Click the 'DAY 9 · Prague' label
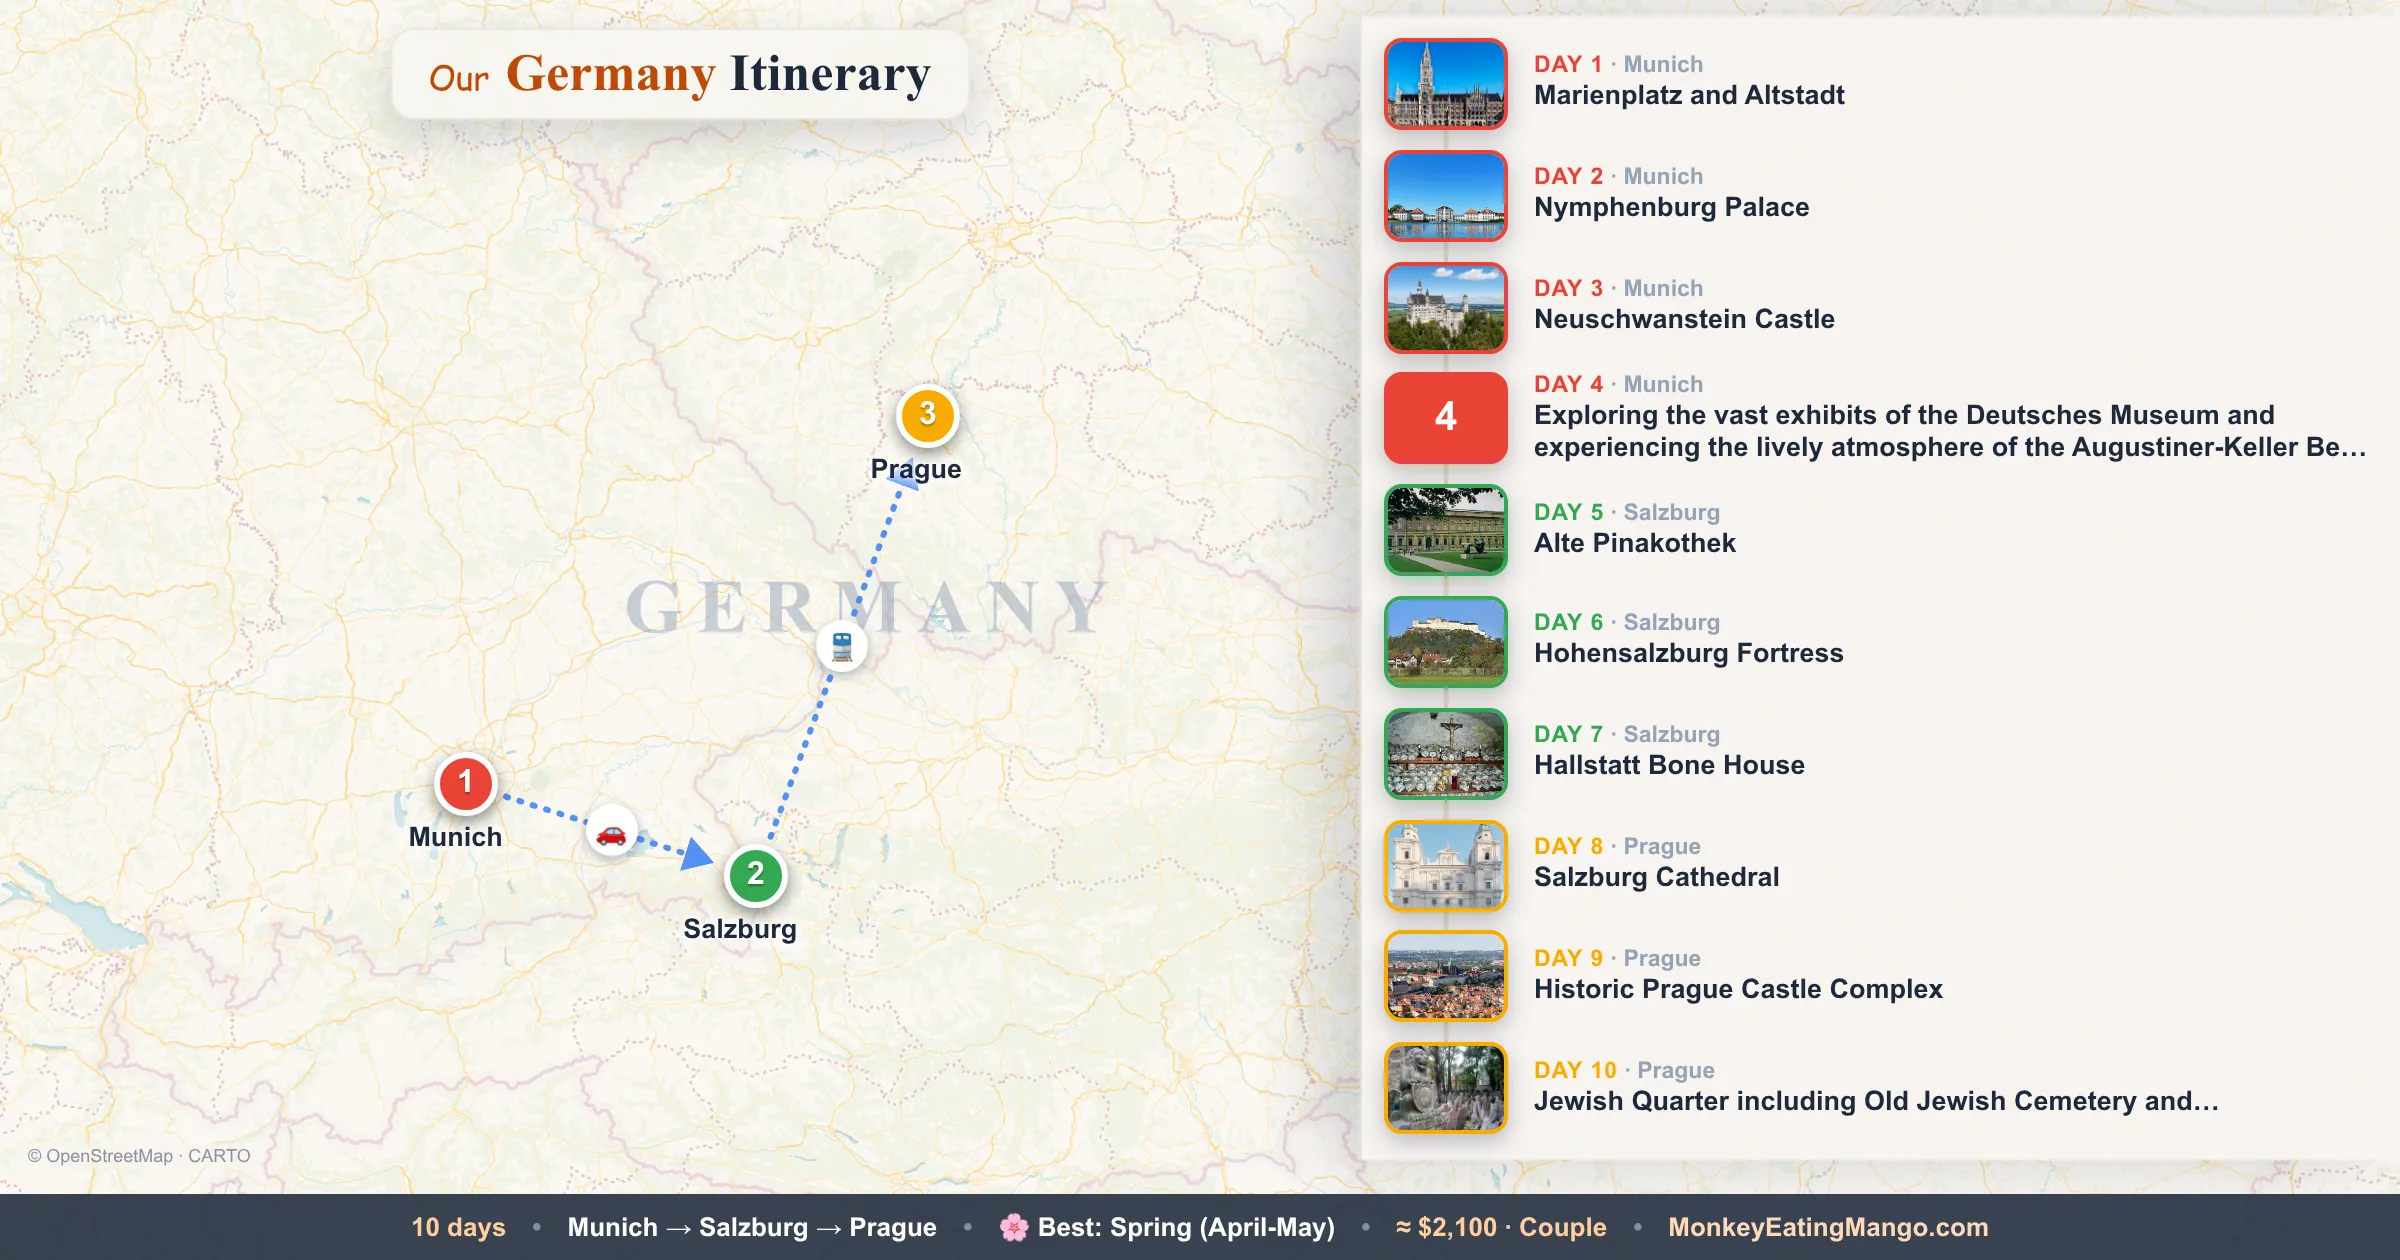Viewport: 2400px width, 1260px height. click(x=1617, y=958)
